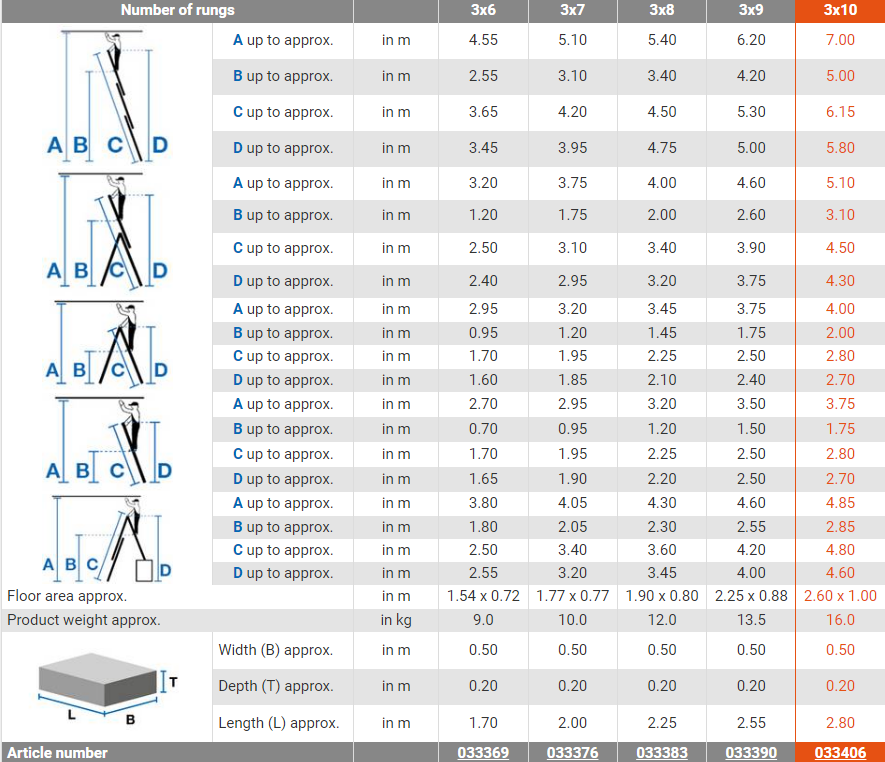Image resolution: width=885 pixels, height=762 pixels.
Task: Open highlighted article number 033406
Action: click(840, 752)
